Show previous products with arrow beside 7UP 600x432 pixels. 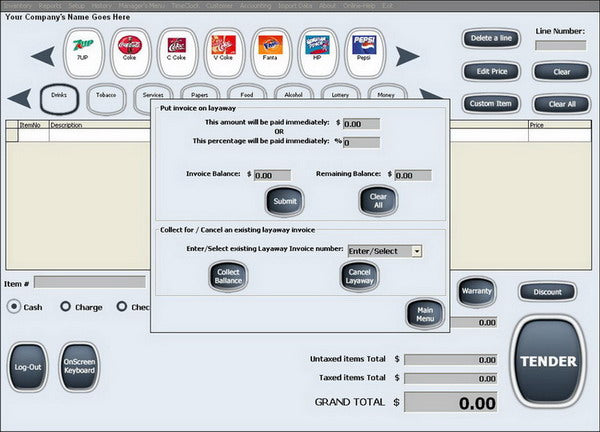pos(43,56)
